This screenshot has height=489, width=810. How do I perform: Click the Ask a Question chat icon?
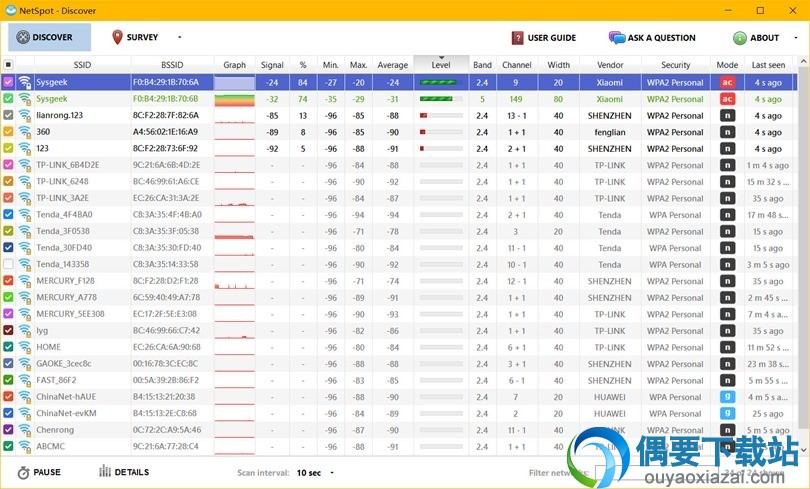click(617, 38)
